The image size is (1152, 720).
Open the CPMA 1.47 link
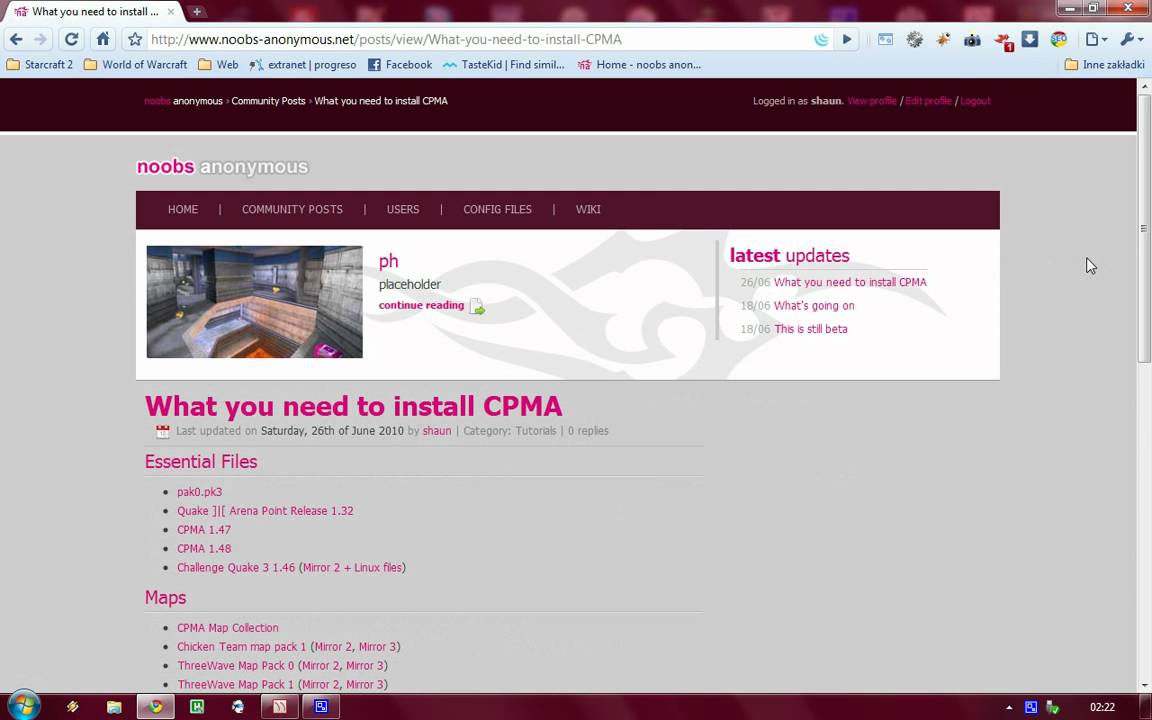pyautogui.click(x=204, y=530)
